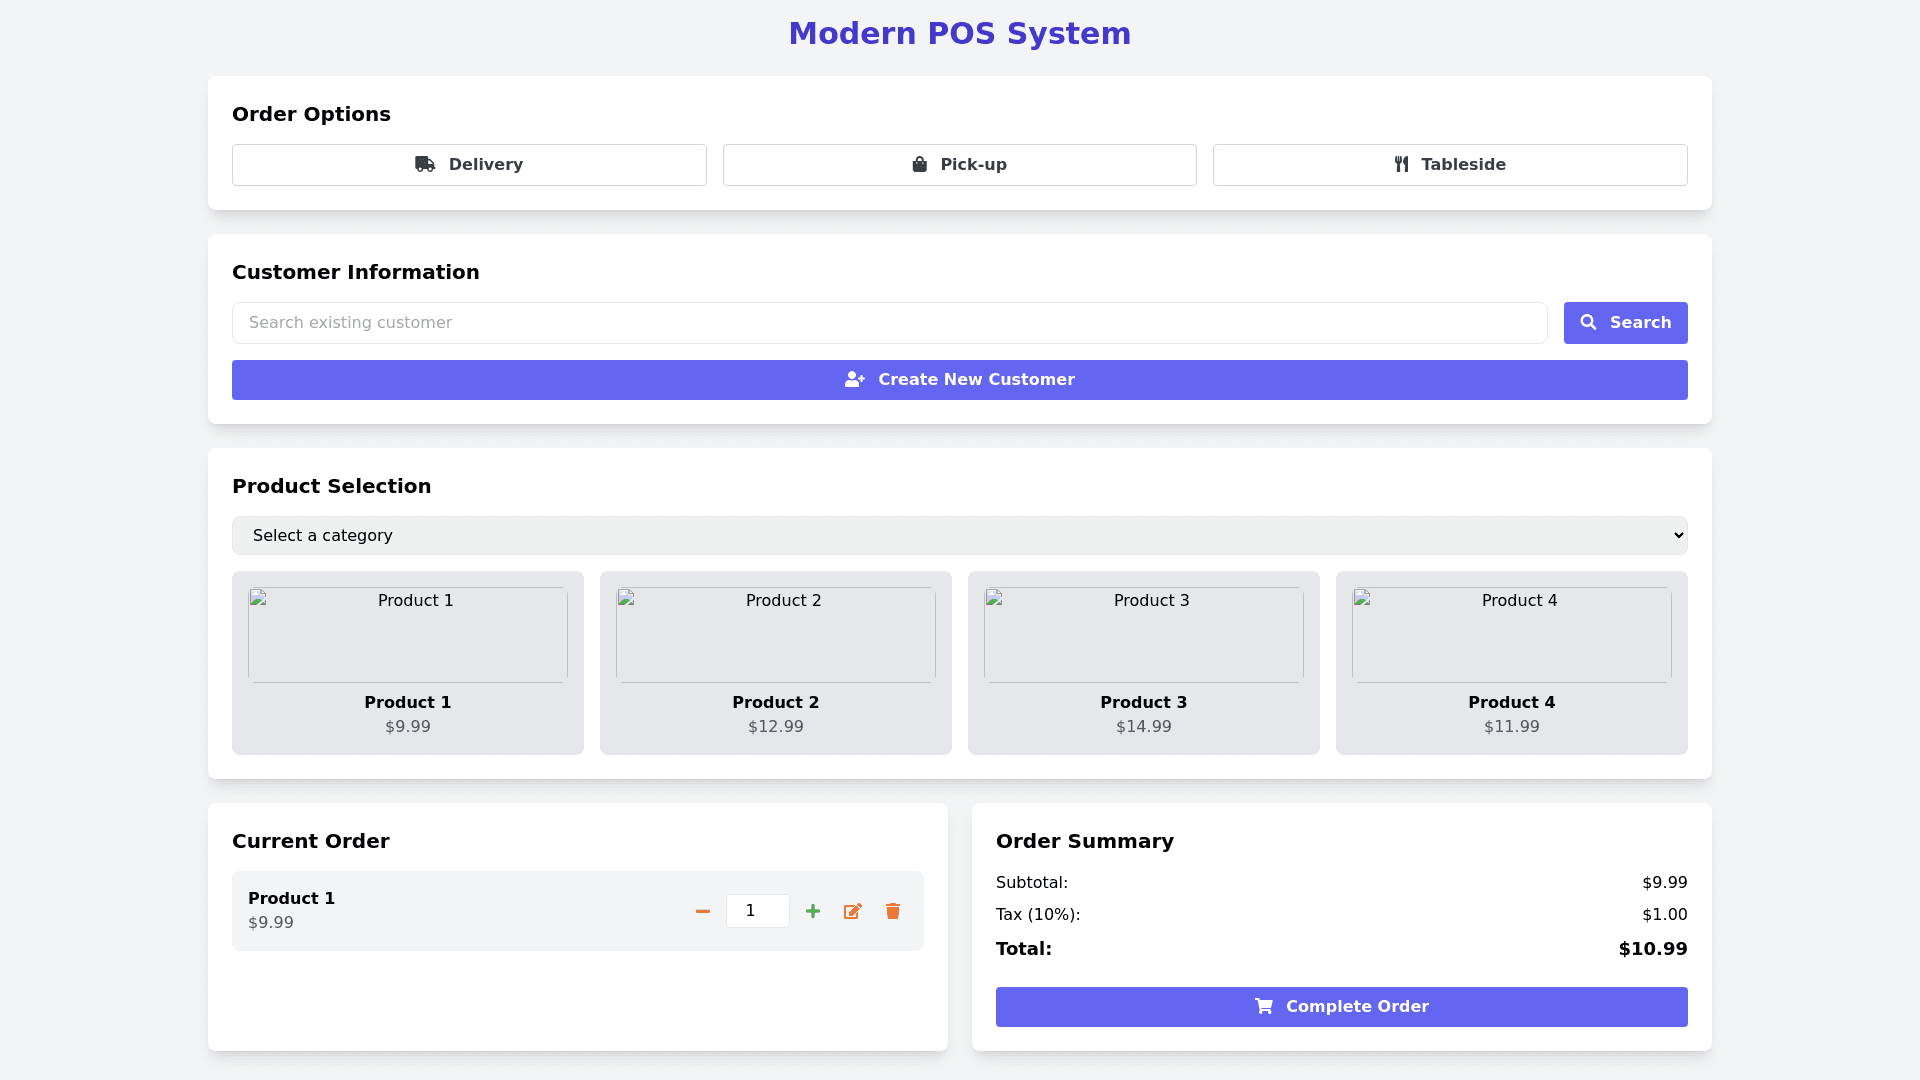
Task: Open the Select a category dropdown
Action: 959,535
